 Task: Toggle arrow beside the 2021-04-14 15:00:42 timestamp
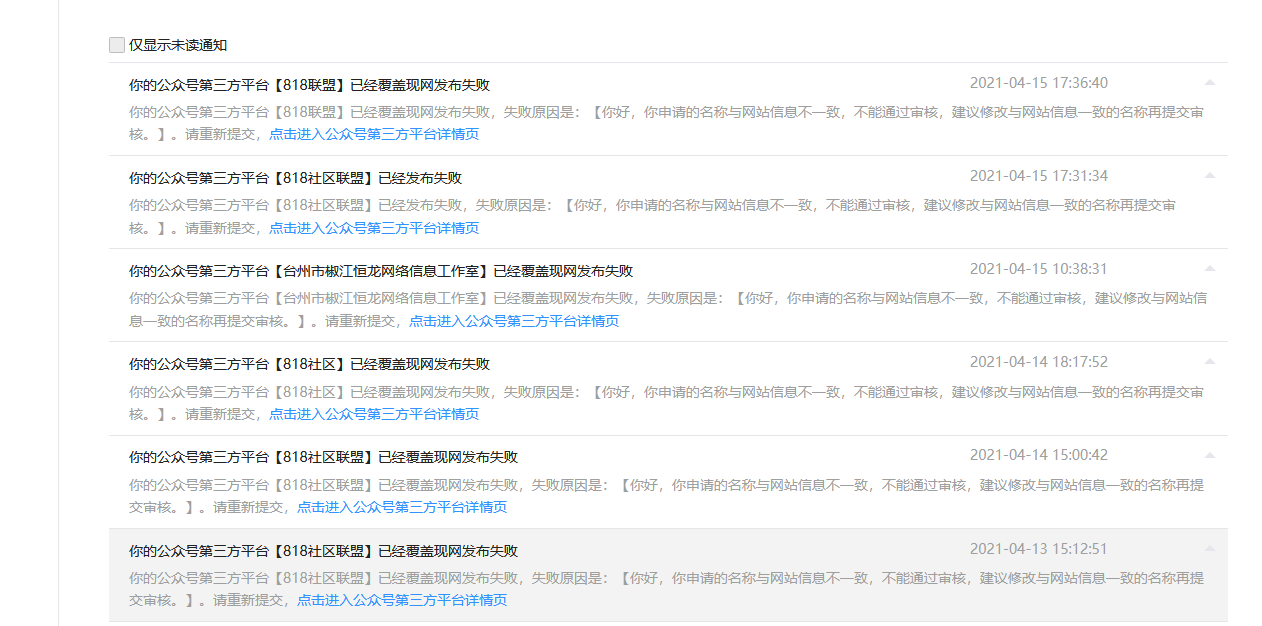coord(1209,455)
